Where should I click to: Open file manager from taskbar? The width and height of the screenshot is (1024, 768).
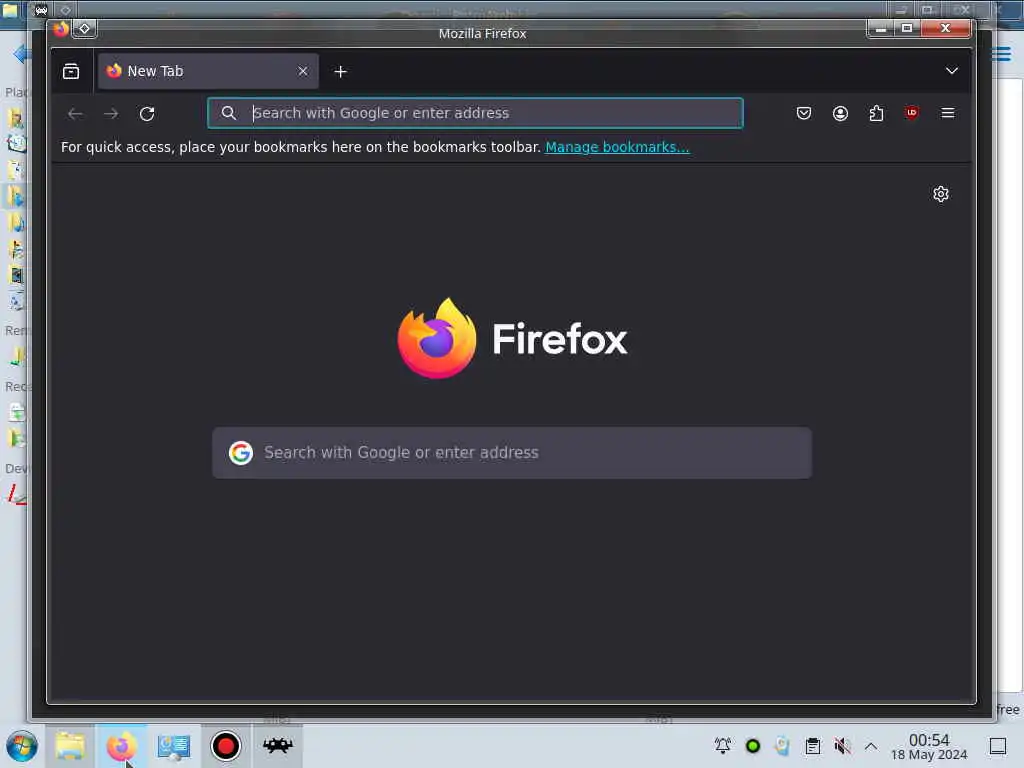70,746
